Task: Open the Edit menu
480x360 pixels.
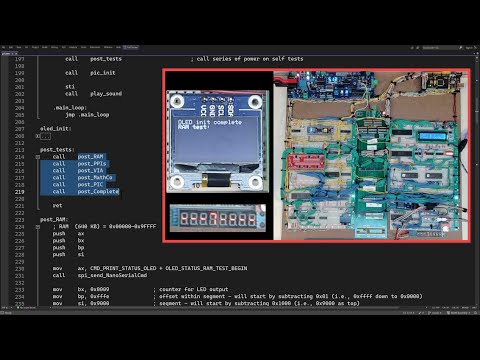Action: pos(11,47)
